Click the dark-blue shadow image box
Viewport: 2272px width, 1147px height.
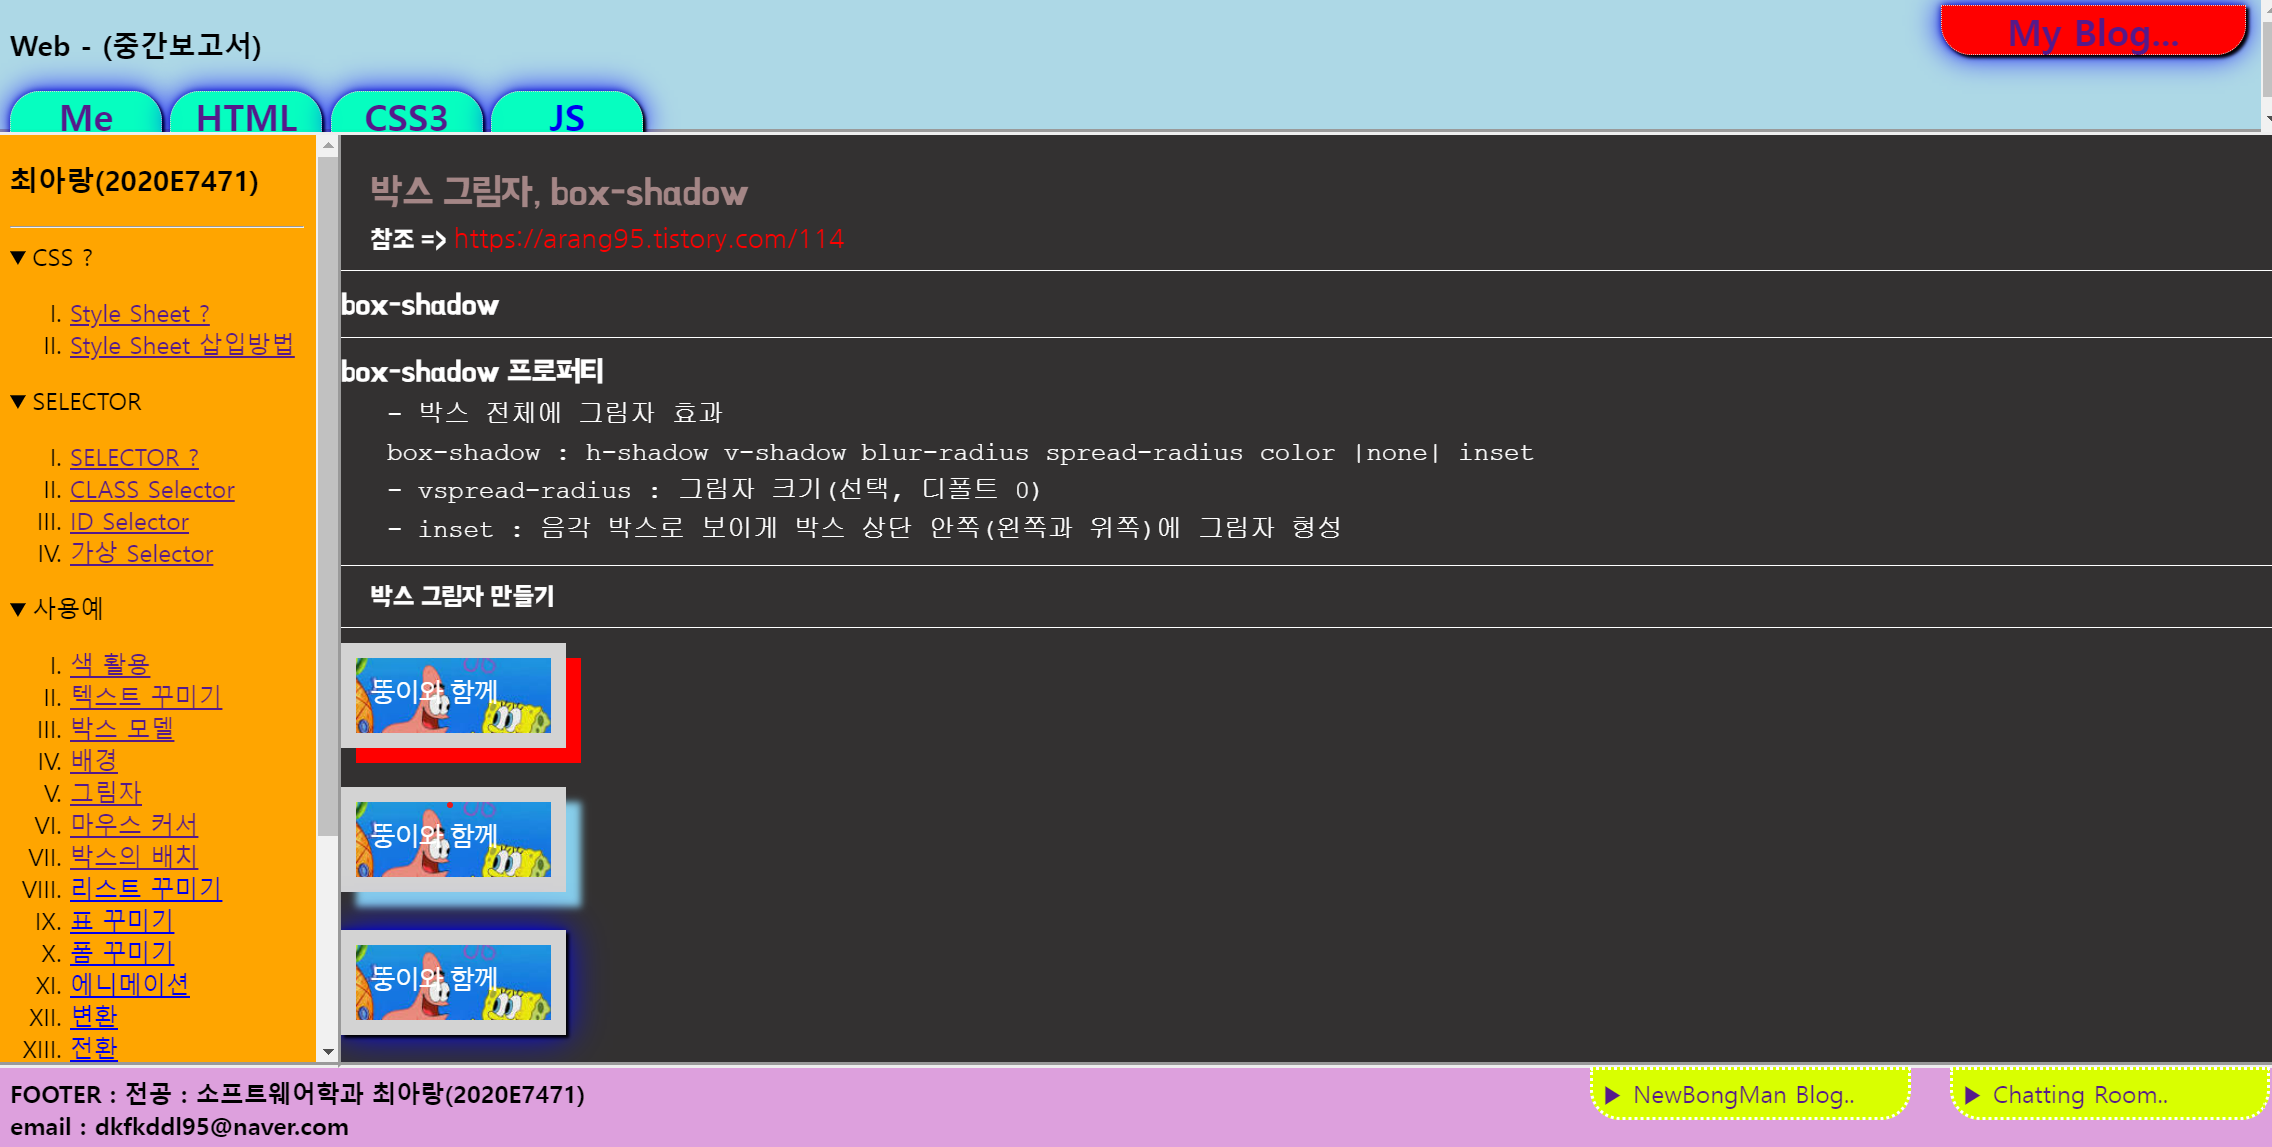pyautogui.click(x=453, y=982)
